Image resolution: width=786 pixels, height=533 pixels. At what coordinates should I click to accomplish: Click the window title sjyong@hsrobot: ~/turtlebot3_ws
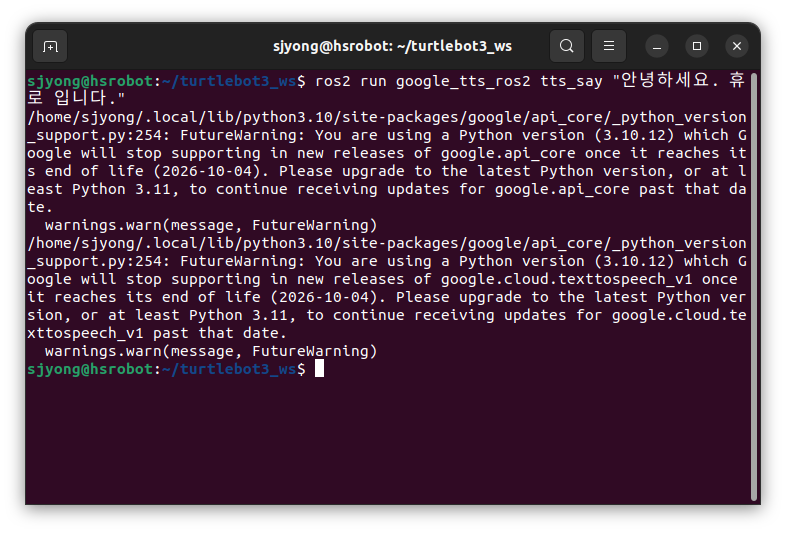click(x=392, y=46)
